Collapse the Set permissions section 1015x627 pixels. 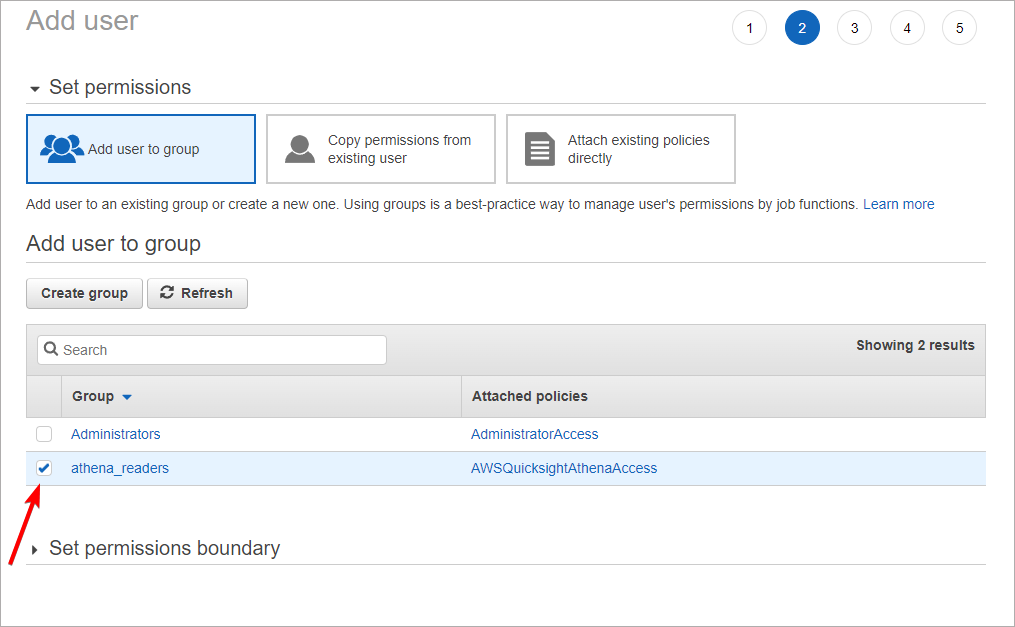tap(37, 88)
